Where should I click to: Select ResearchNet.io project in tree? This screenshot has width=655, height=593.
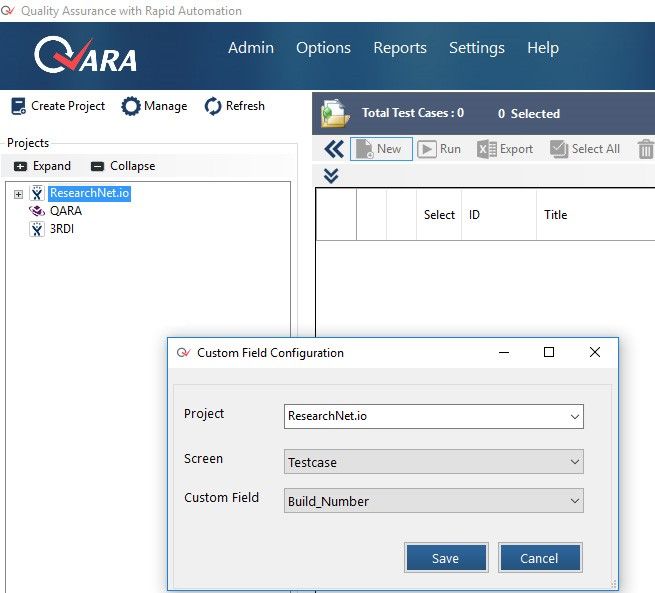(89, 193)
